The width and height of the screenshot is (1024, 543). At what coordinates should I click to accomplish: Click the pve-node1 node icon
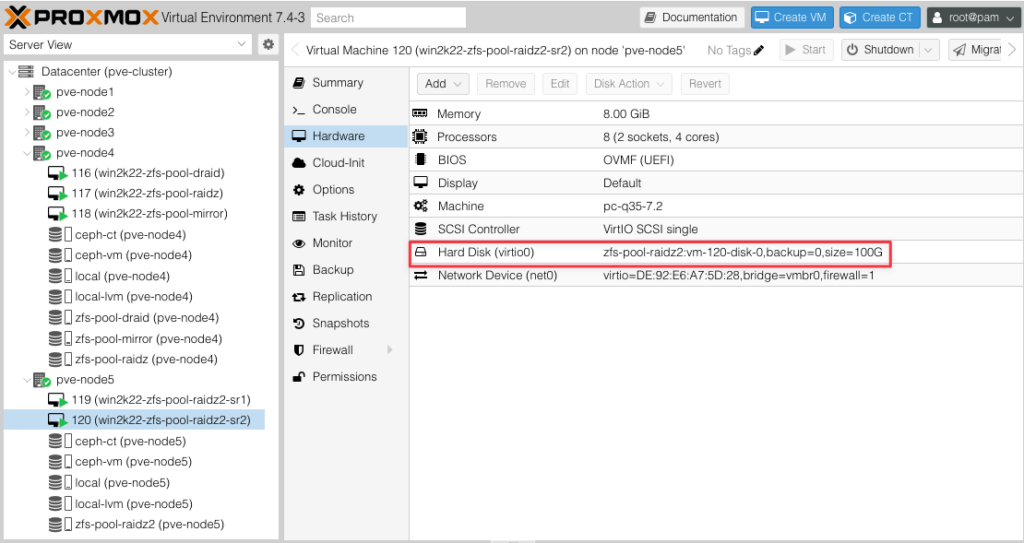click(42, 92)
